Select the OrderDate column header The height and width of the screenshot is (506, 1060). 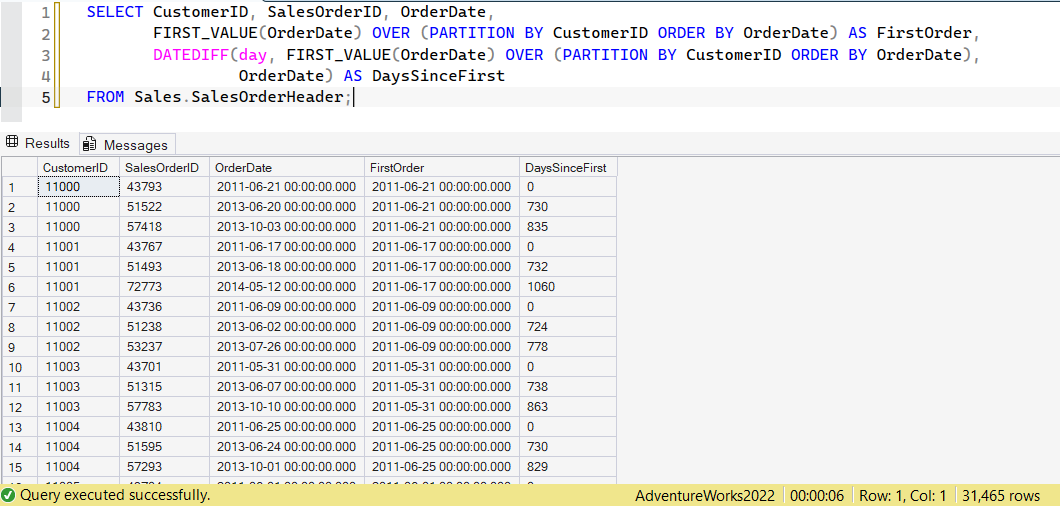tap(286, 167)
